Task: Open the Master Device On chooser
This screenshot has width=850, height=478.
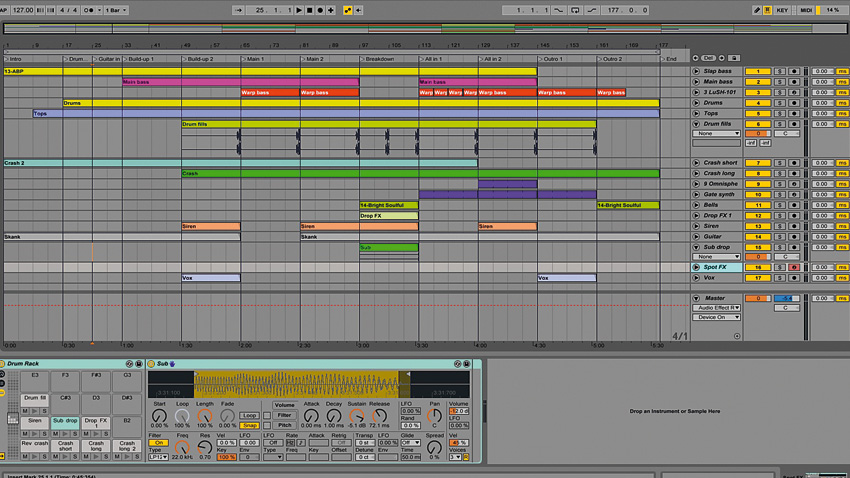Action: (717, 317)
